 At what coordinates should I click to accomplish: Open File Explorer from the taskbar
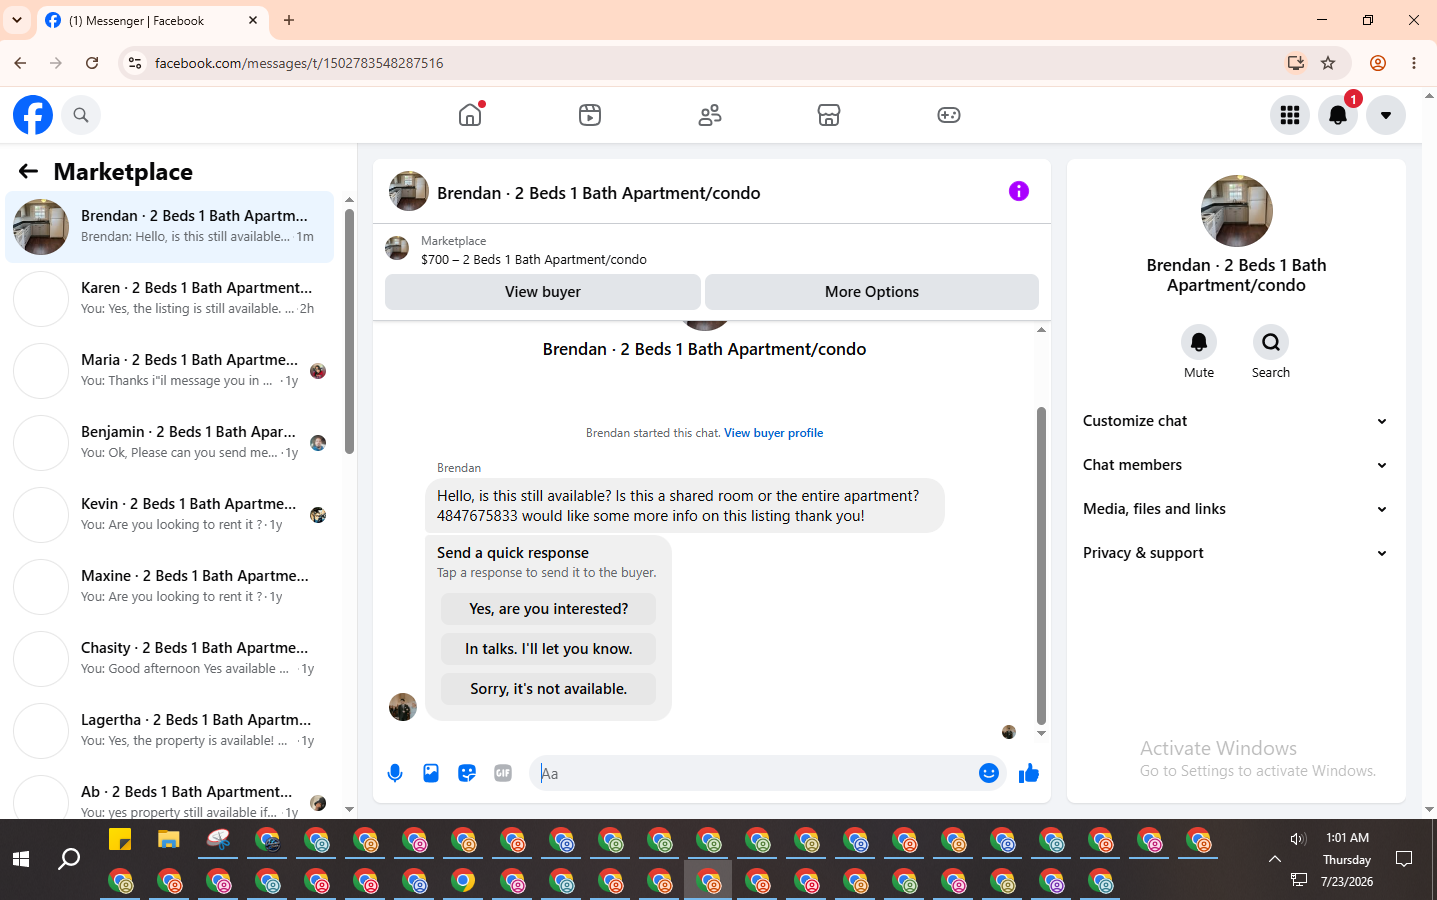(168, 840)
